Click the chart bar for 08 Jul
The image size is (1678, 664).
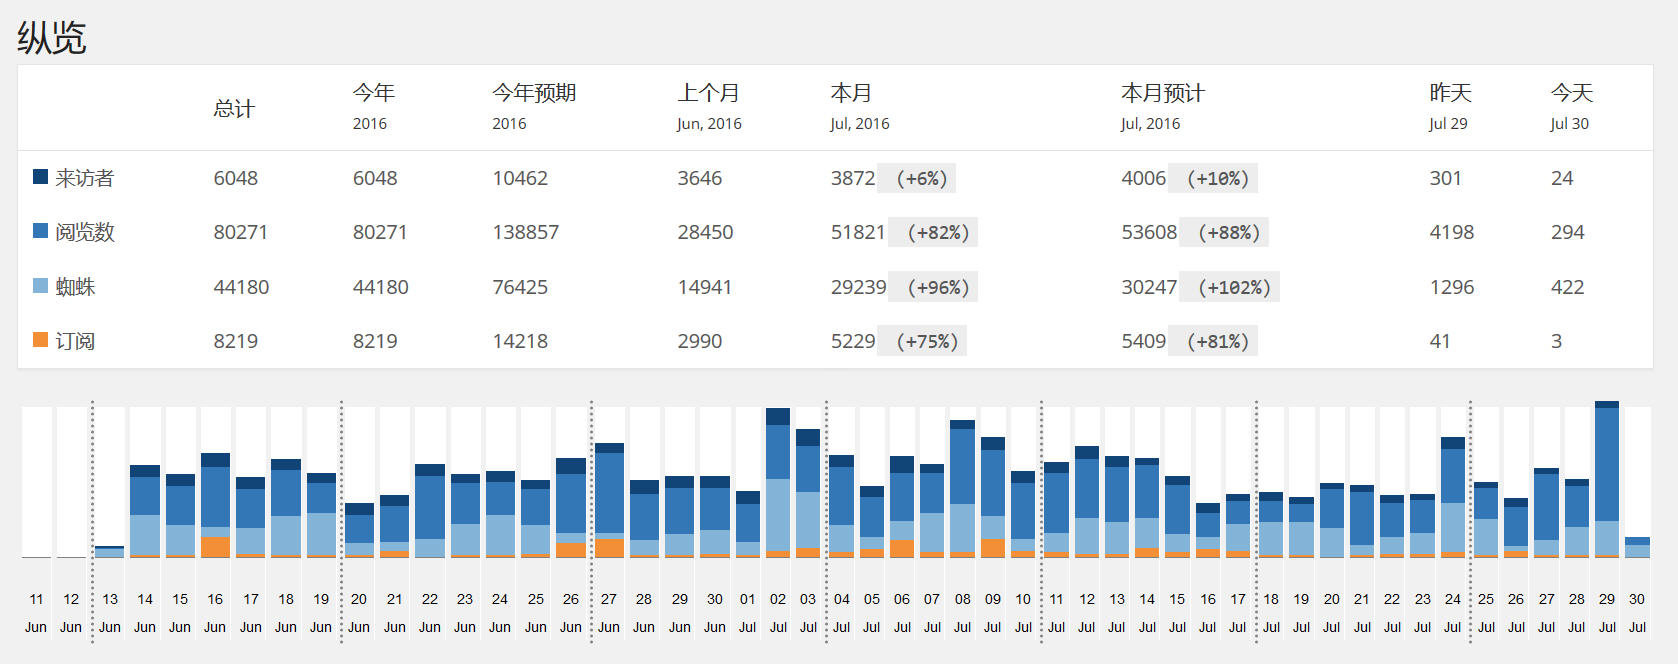click(962, 489)
